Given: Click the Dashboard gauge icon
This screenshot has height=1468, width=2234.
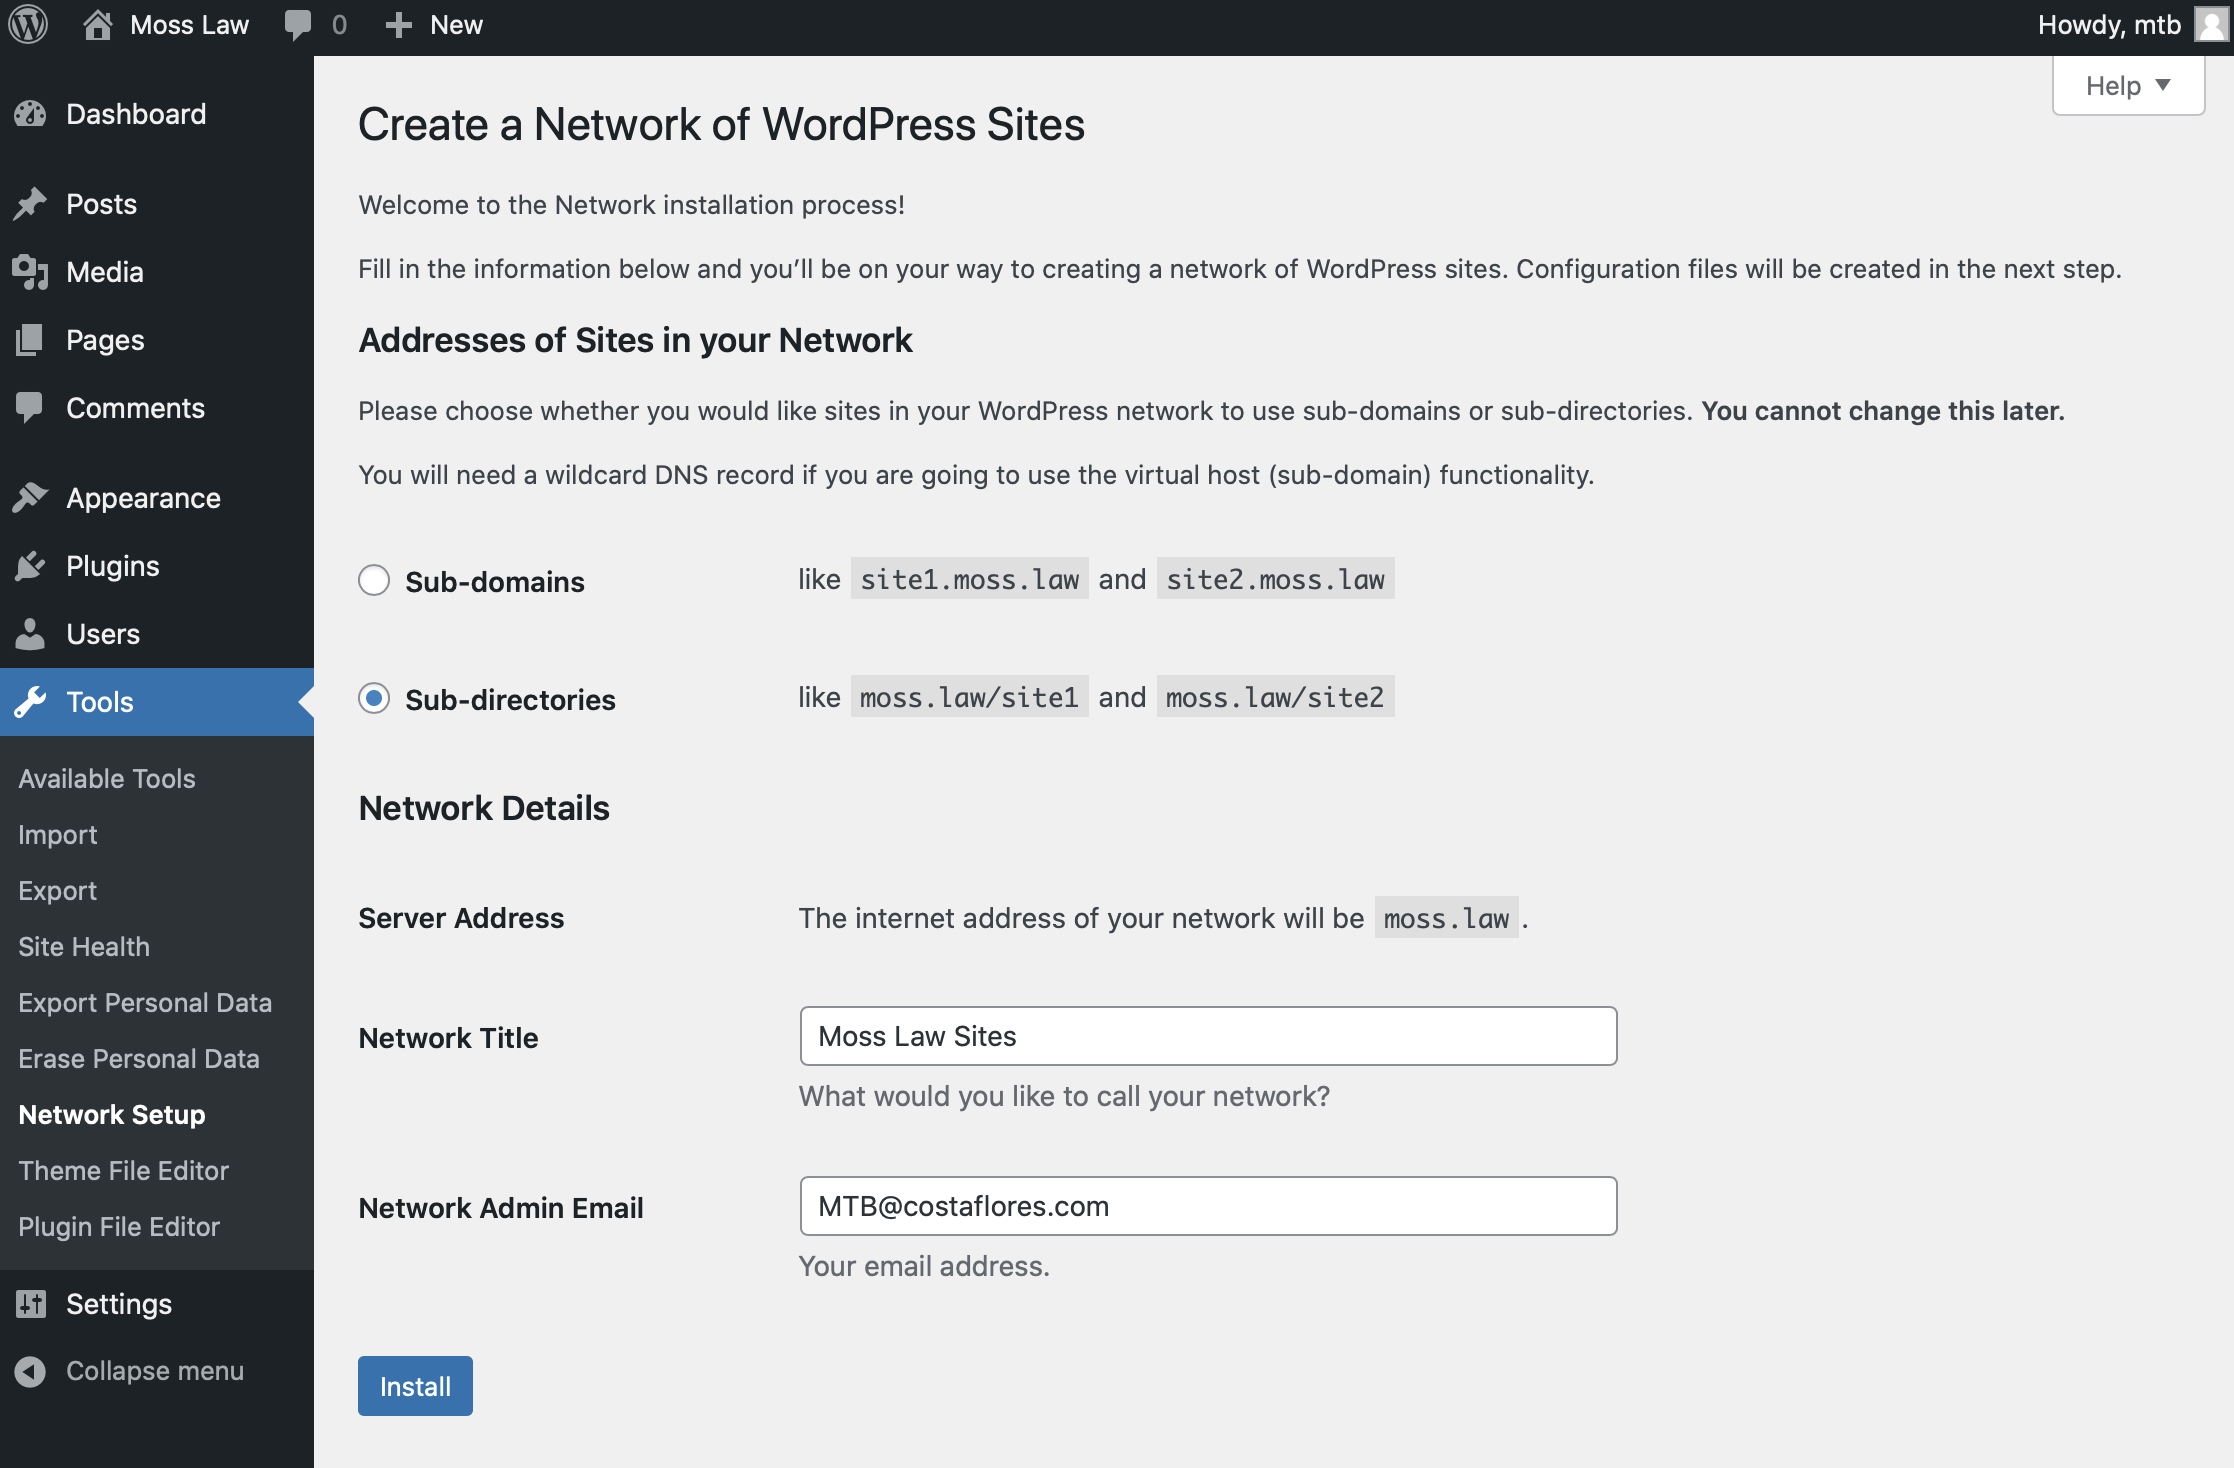Looking at the screenshot, I should click(x=31, y=114).
